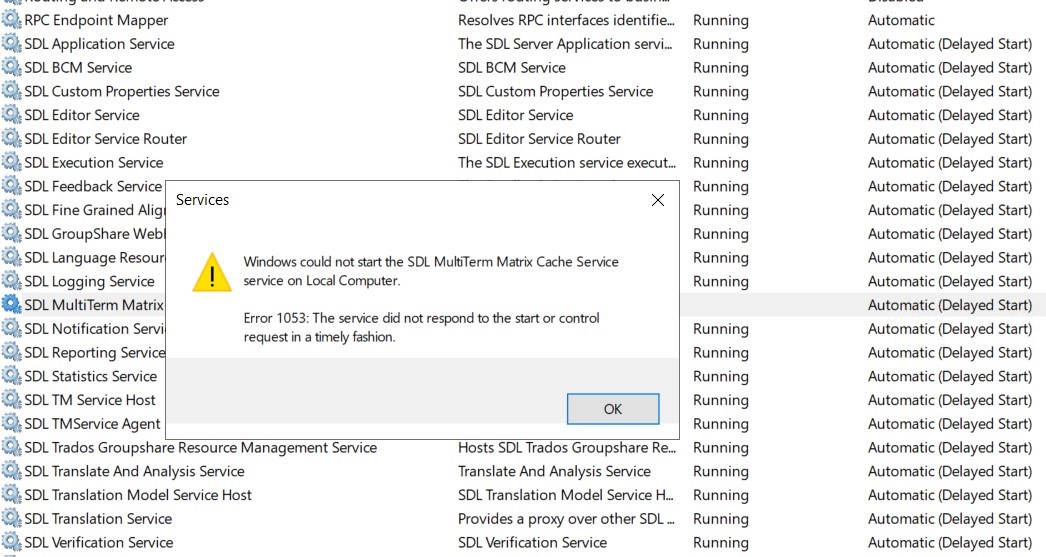Viewport: 1046px width, 557px height.
Task: Select the SDL Statistics Service name
Action: [91, 376]
